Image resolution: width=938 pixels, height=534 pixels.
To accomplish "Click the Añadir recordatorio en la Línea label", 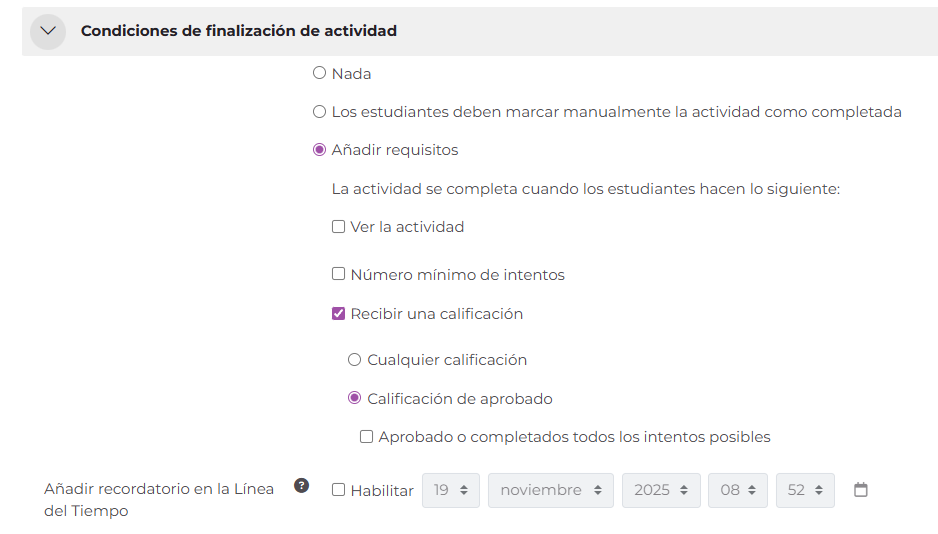I will (159, 489).
